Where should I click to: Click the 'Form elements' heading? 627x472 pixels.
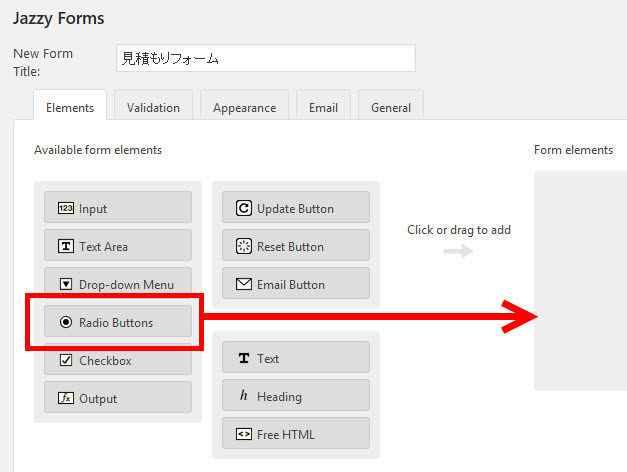573,150
